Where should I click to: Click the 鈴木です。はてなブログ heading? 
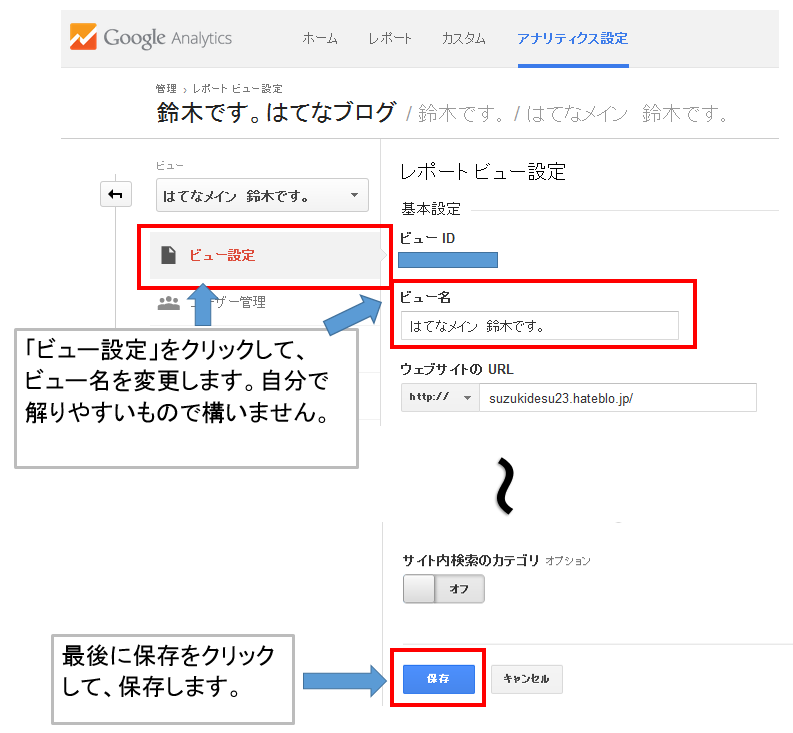point(276,112)
